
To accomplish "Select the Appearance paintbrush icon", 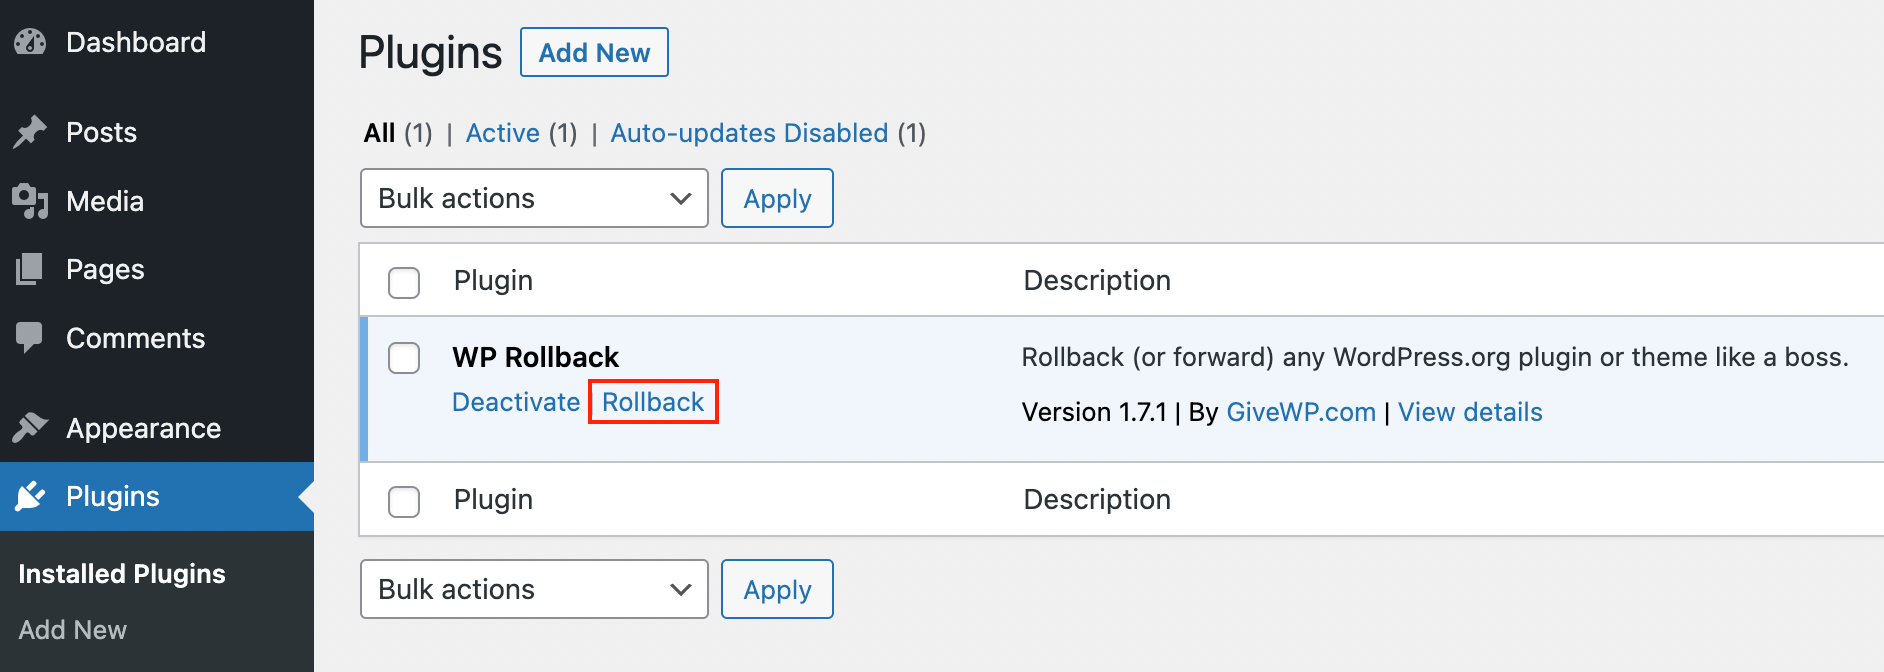I will coord(30,427).
